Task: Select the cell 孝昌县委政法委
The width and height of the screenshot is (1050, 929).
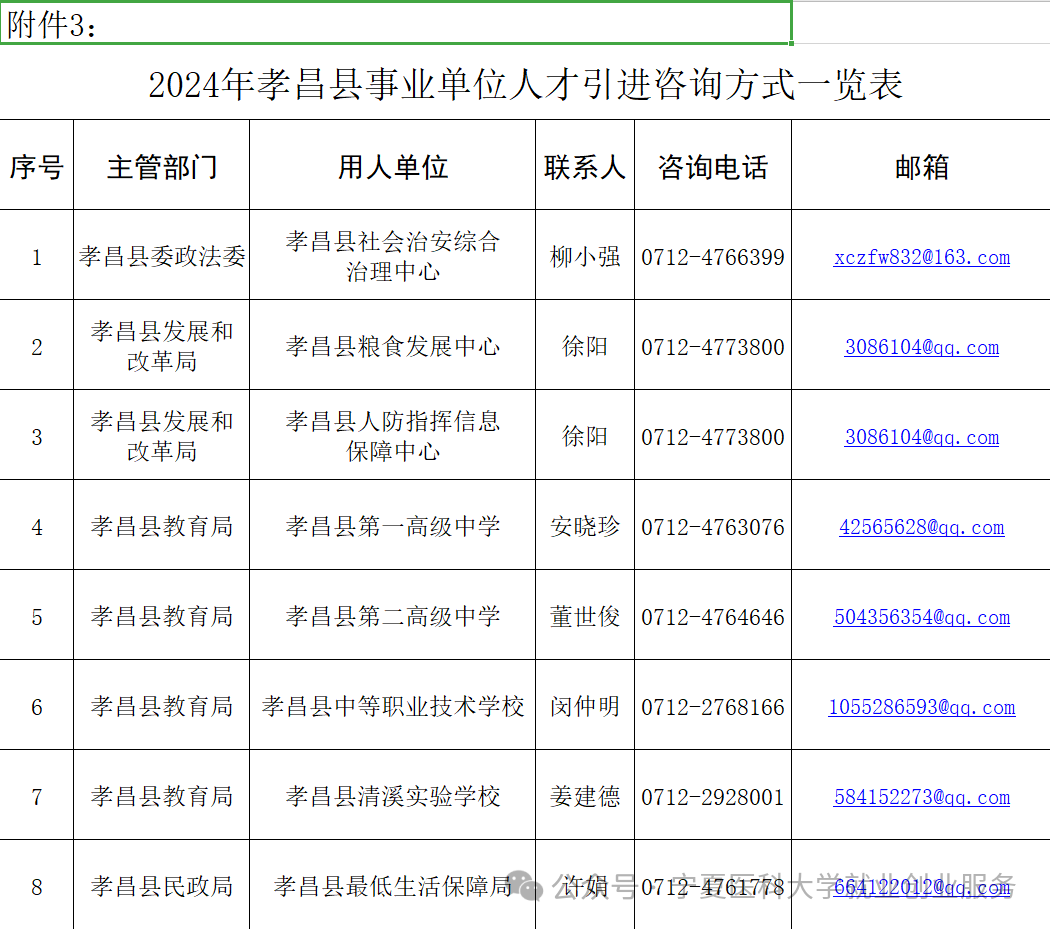Action: (x=161, y=255)
